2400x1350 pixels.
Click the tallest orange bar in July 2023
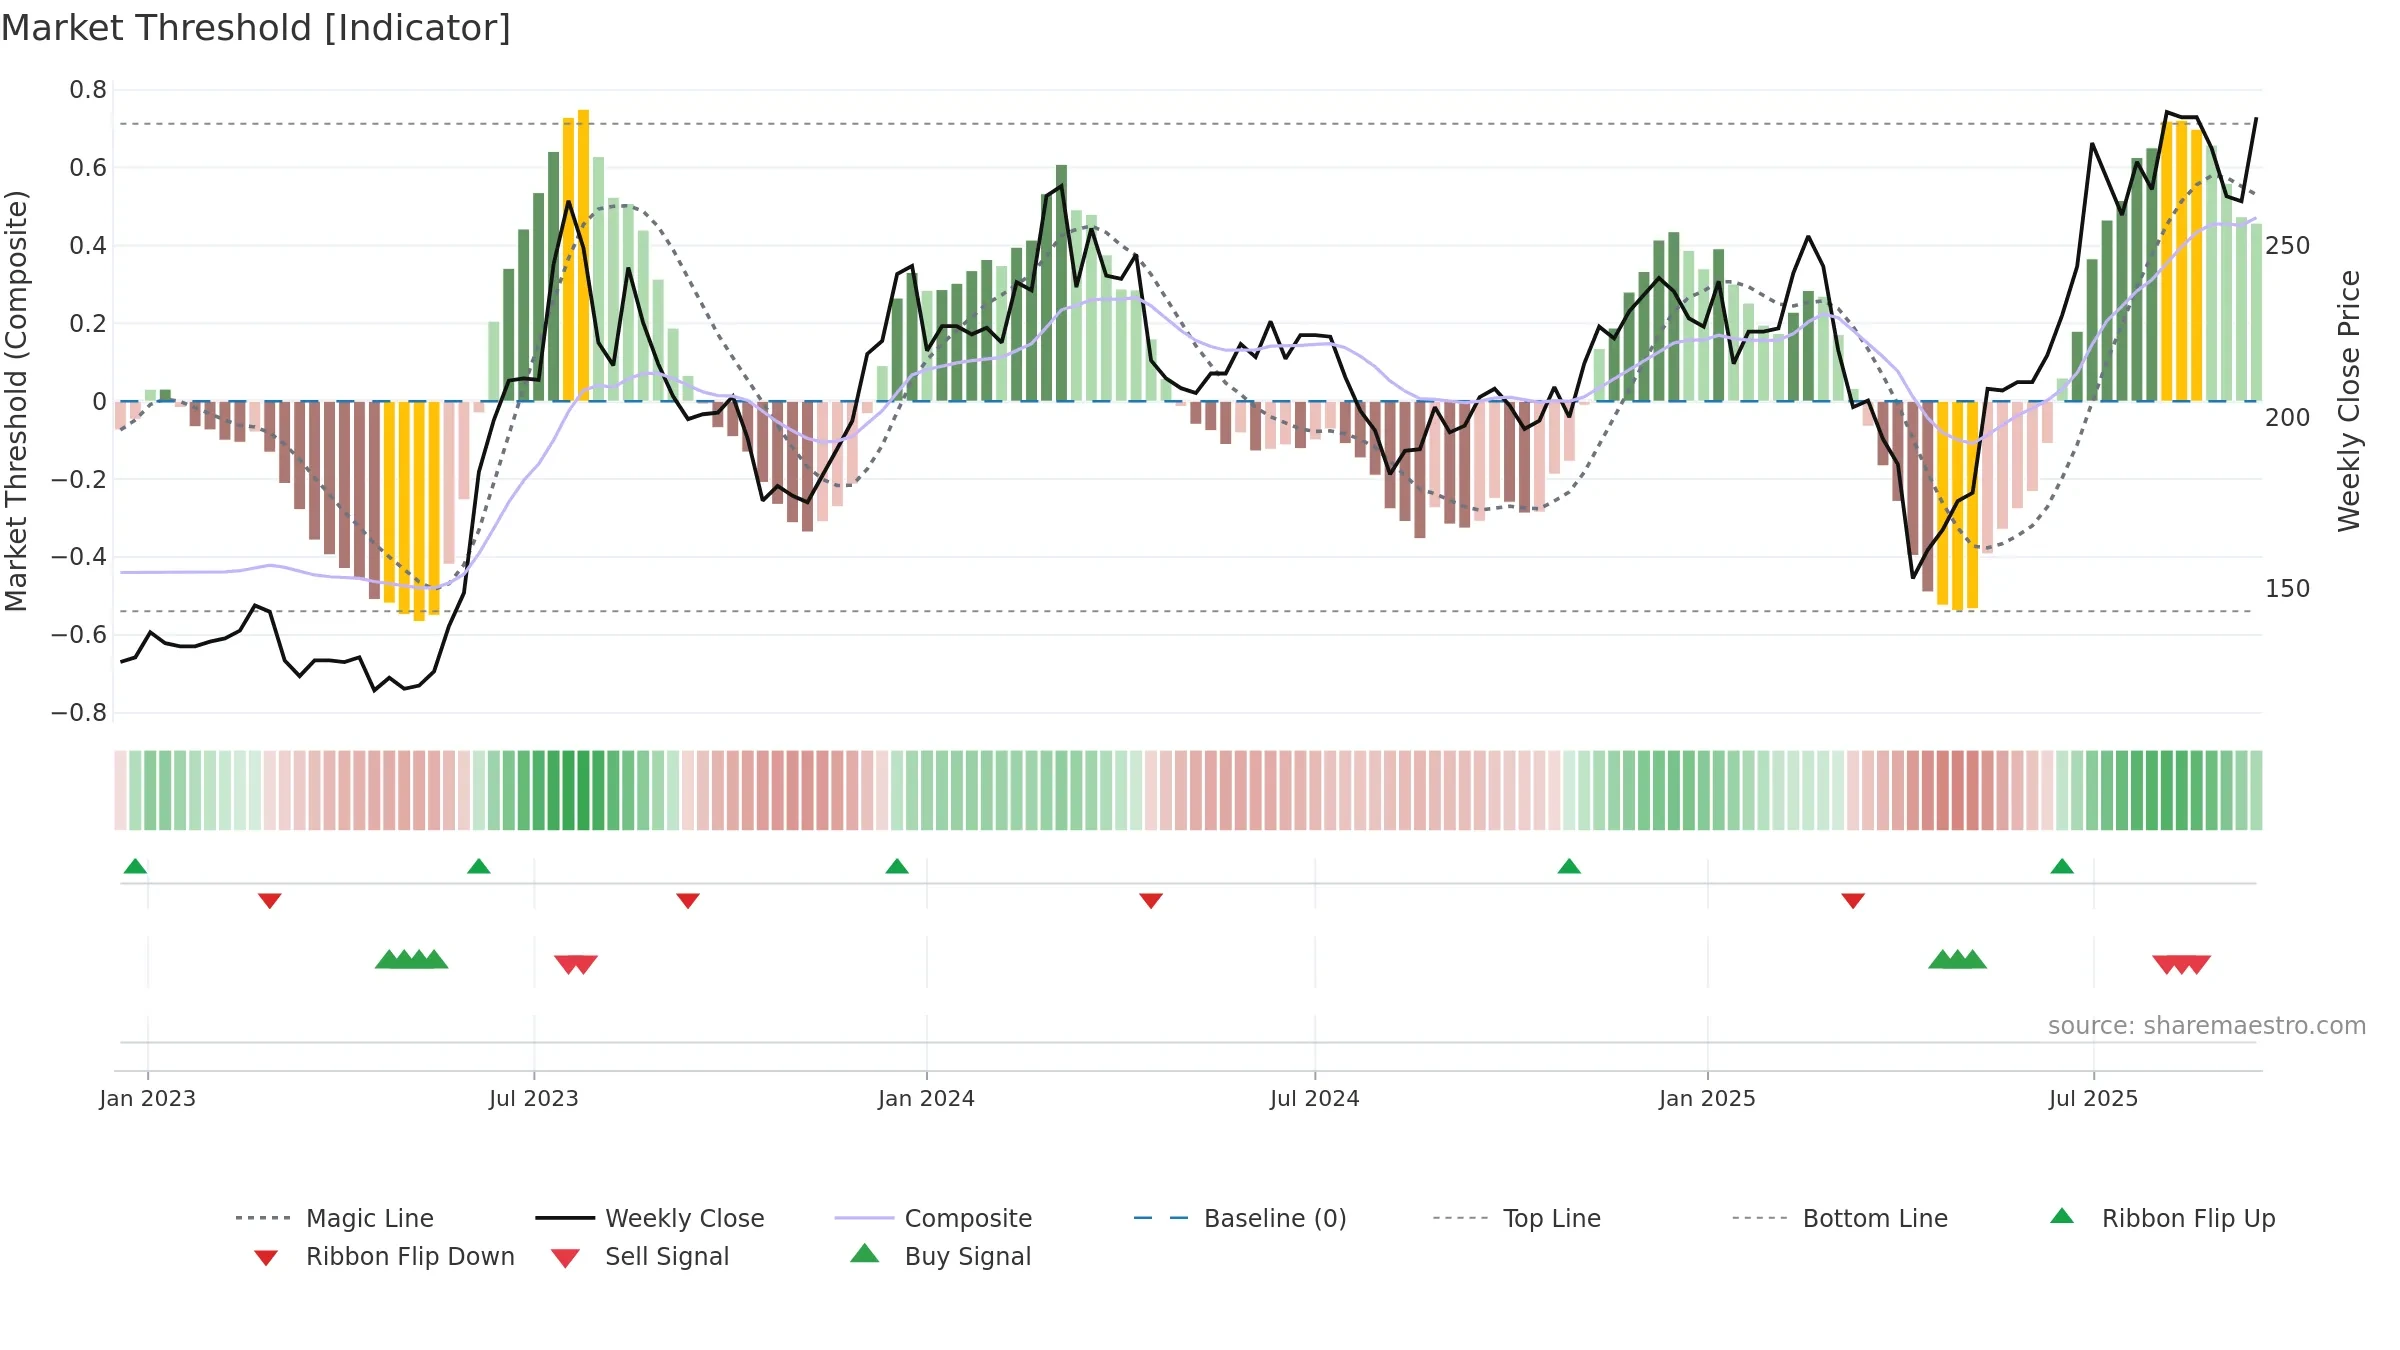tap(583, 255)
